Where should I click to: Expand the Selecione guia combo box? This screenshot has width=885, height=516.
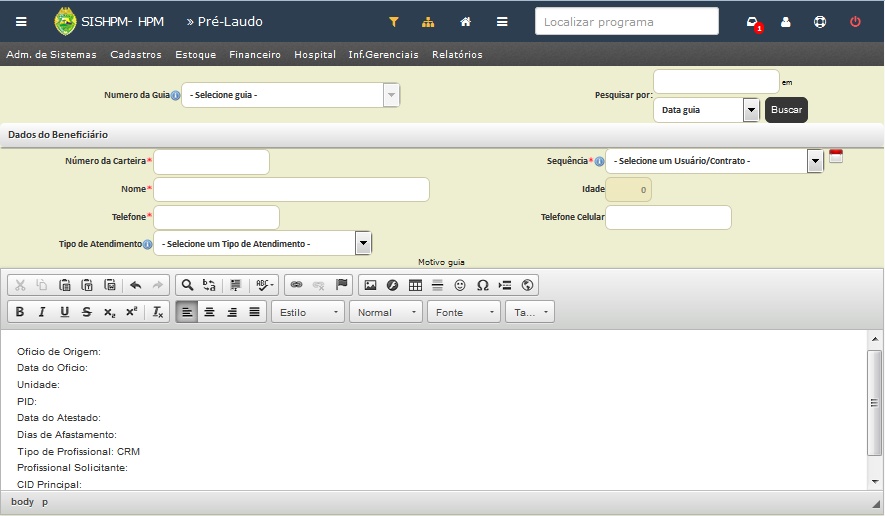pos(391,95)
